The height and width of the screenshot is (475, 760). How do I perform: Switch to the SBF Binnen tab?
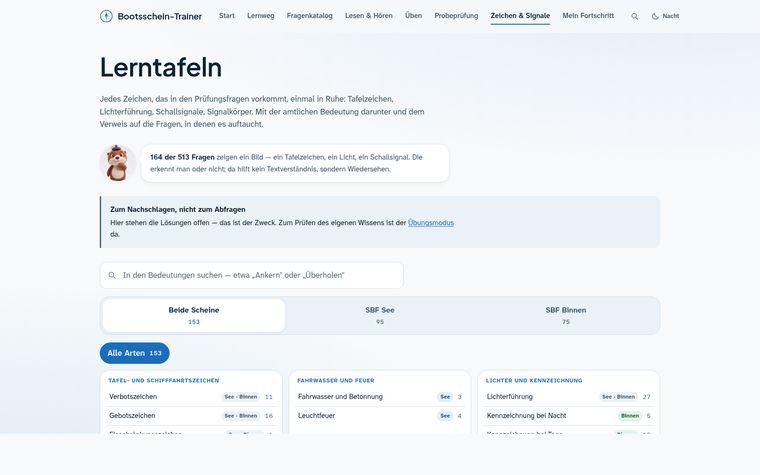566,316
